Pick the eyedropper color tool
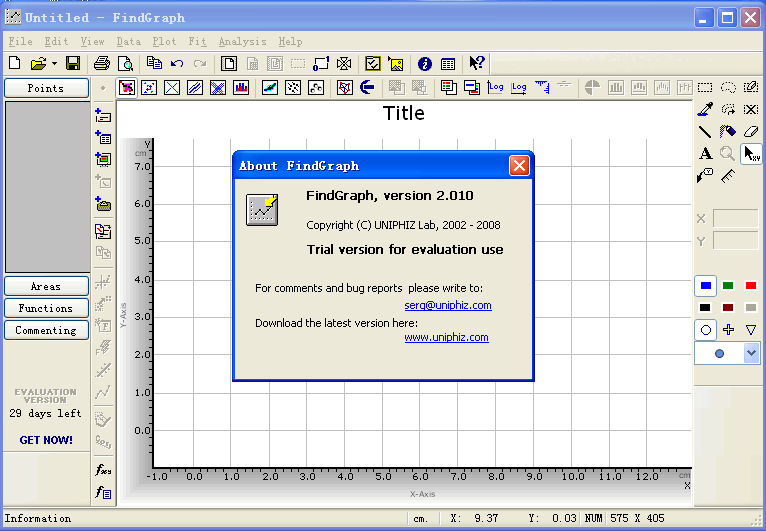766x531 pixels. point(705,109)
